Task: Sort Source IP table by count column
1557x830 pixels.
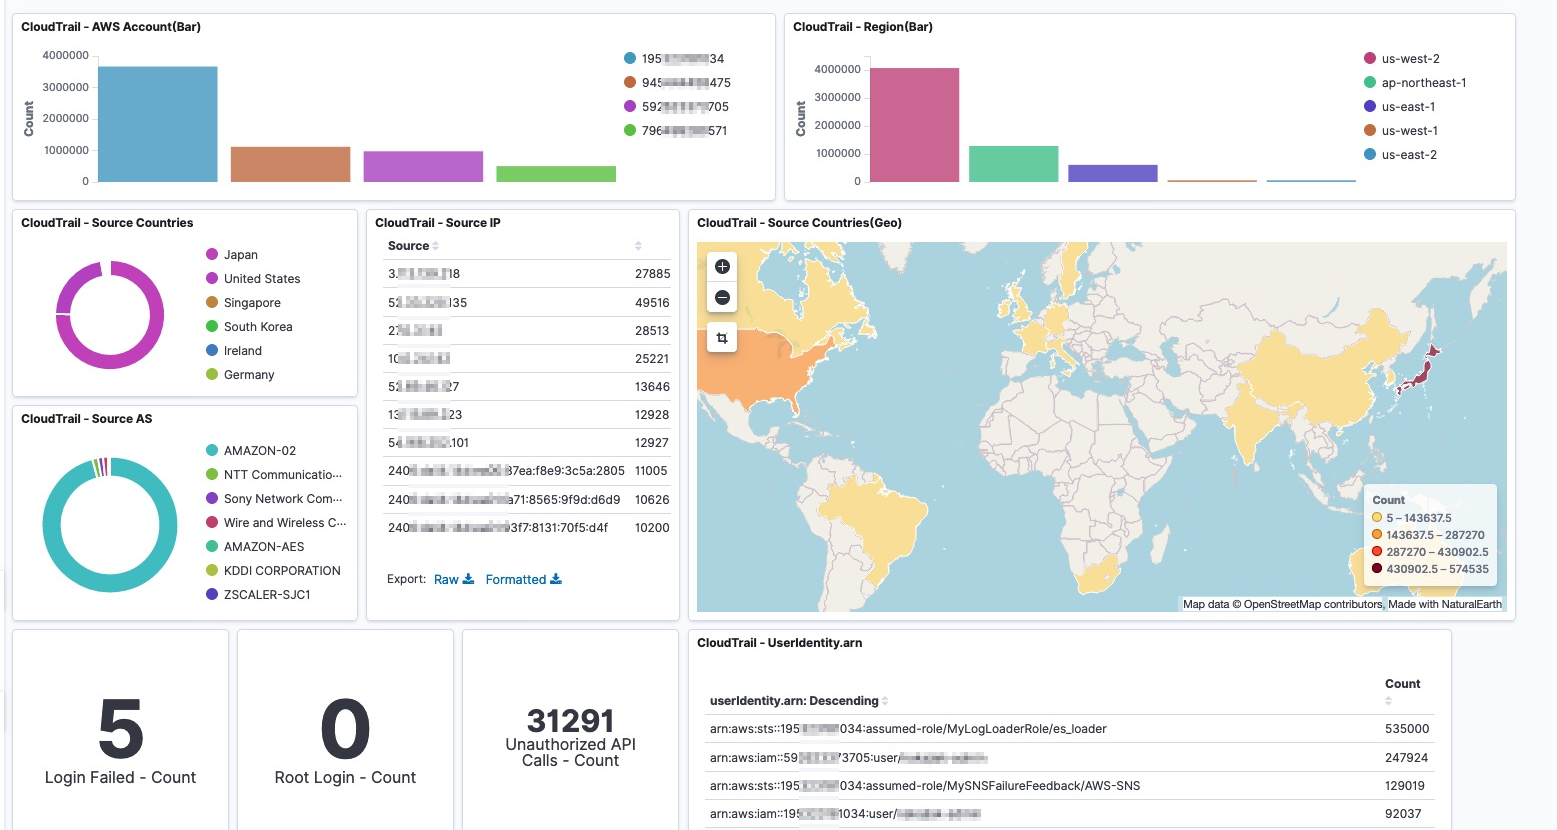Action: point(638,246)
